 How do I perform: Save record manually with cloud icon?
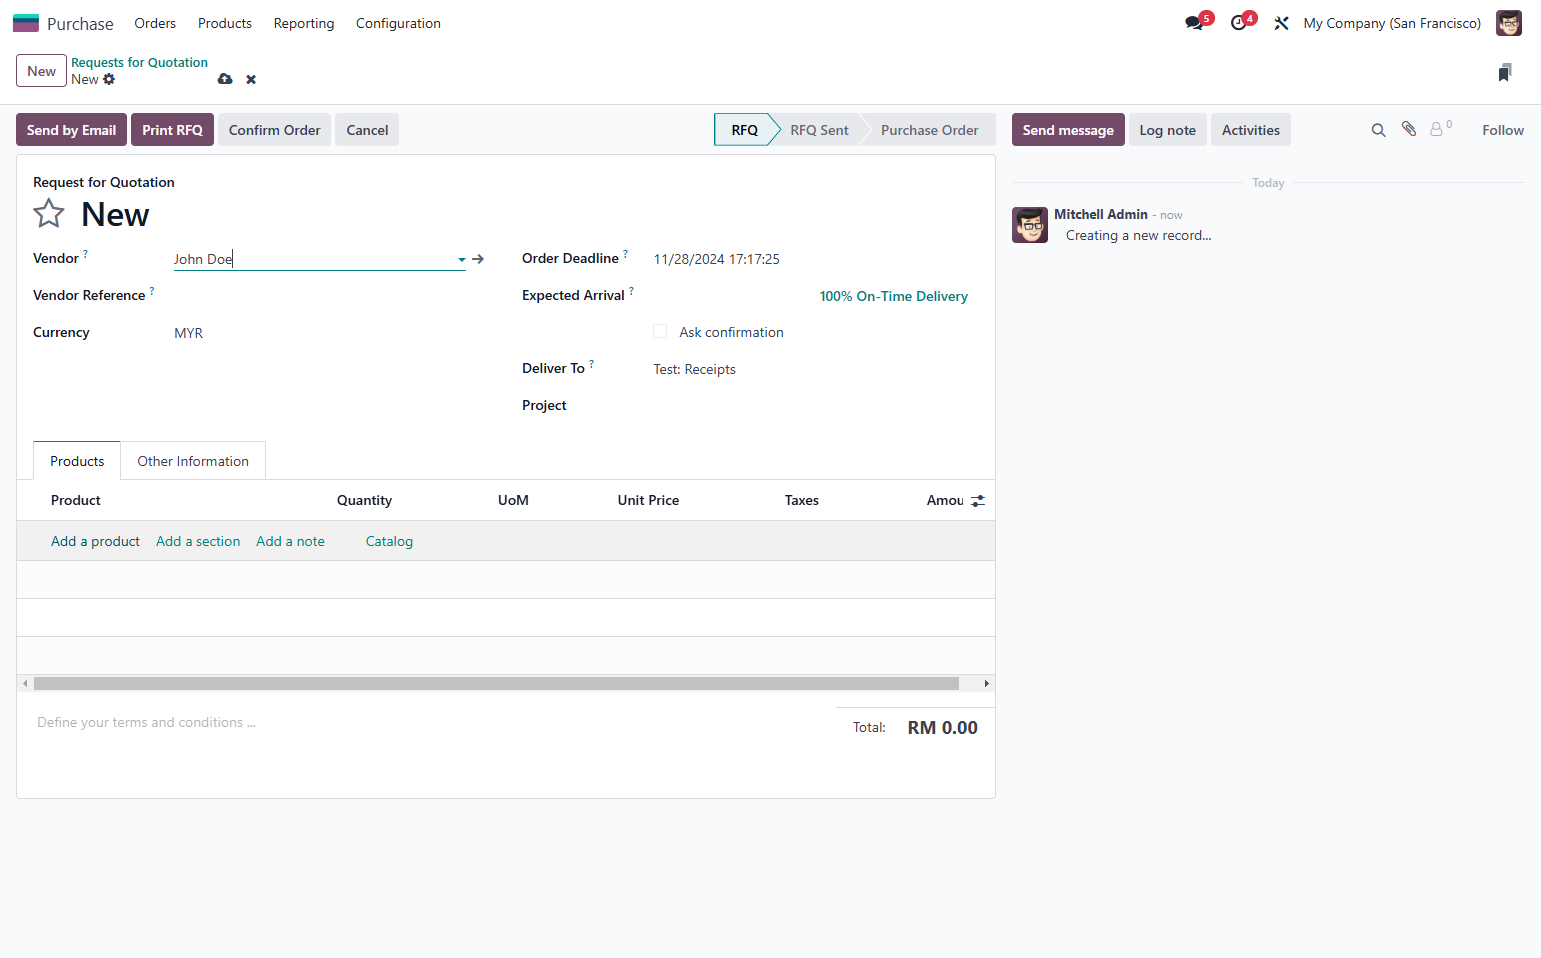pos(225,79)
